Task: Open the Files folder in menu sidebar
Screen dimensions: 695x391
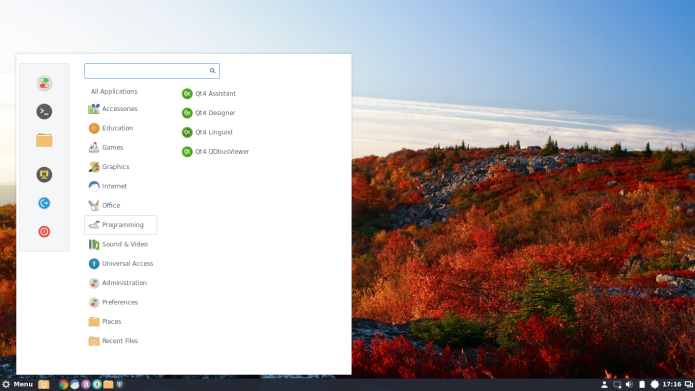Action: click(44, 140)
